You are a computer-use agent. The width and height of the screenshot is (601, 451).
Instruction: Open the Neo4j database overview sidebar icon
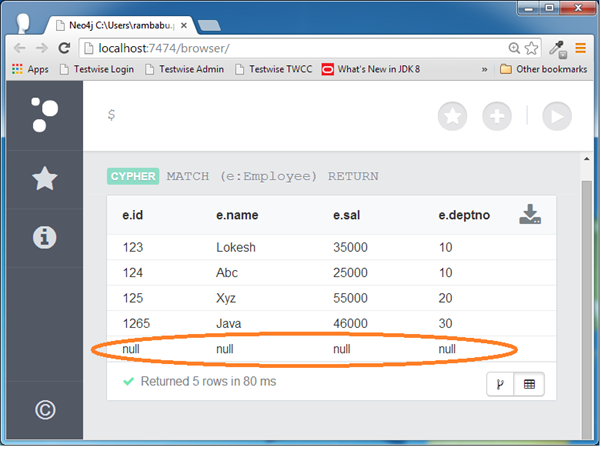44,115
